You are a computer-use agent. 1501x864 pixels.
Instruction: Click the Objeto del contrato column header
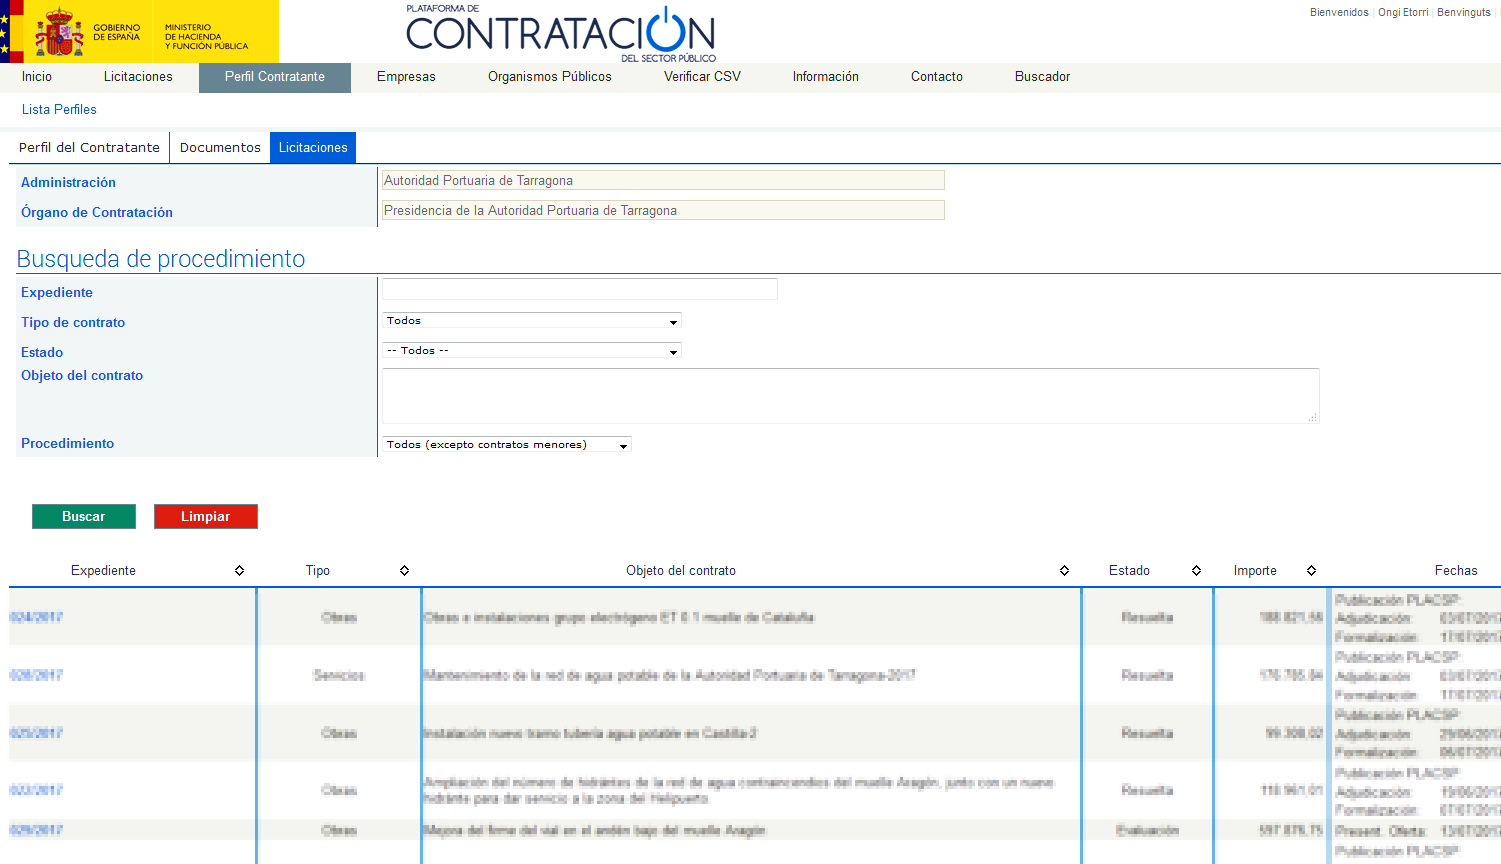tap(681, 571)
